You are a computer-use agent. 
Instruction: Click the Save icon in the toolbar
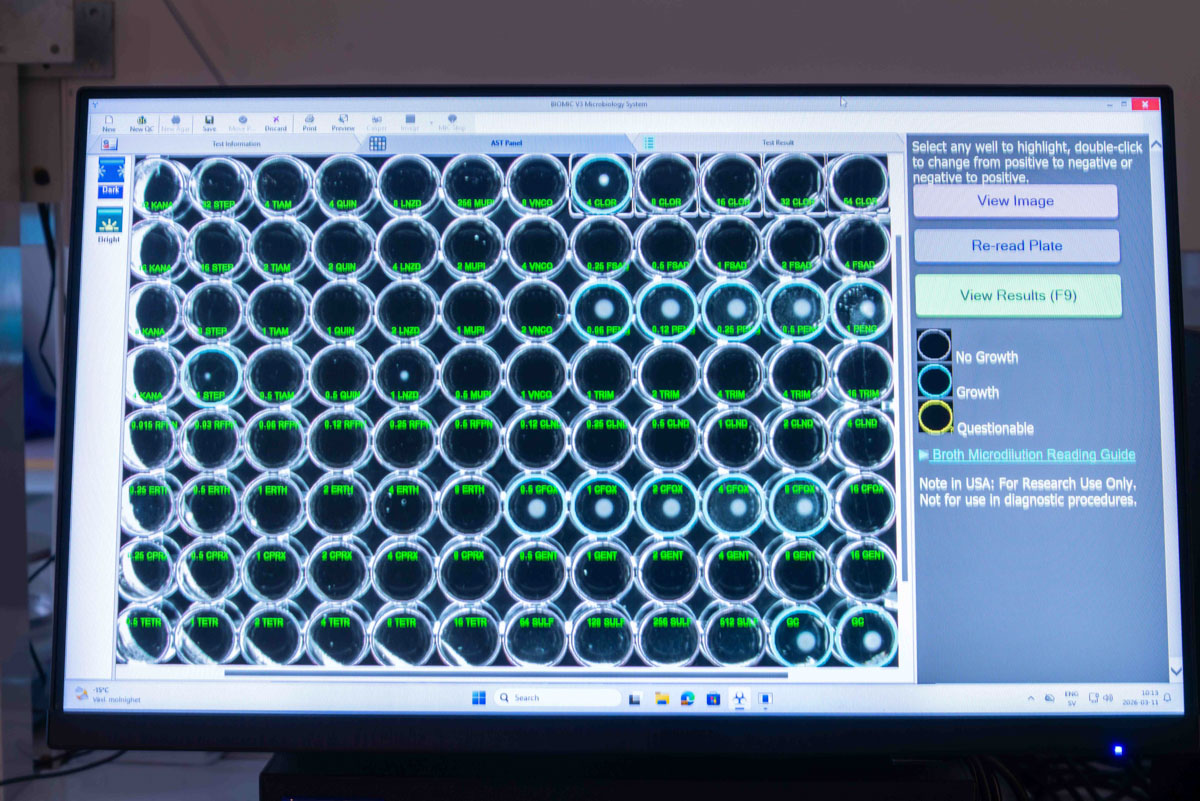click(x=210, y=120)
